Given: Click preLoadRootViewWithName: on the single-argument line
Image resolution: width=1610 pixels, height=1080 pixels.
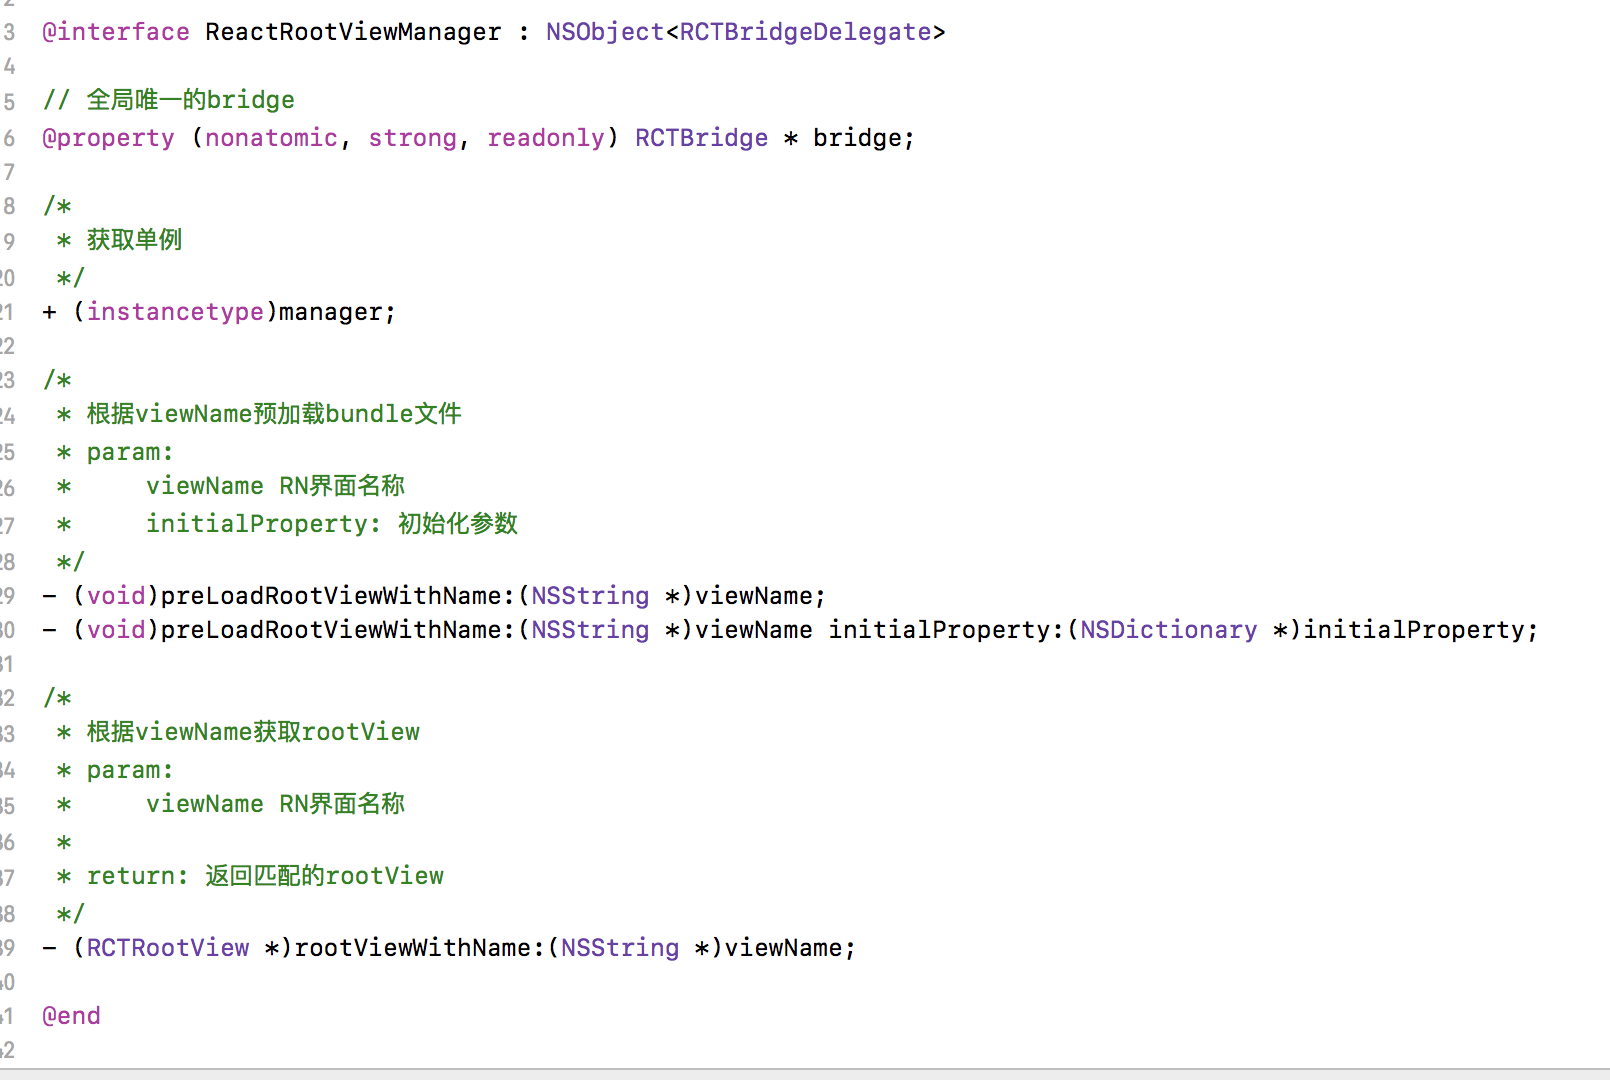Looking at the screenshot, I should (x=338, y=596).
